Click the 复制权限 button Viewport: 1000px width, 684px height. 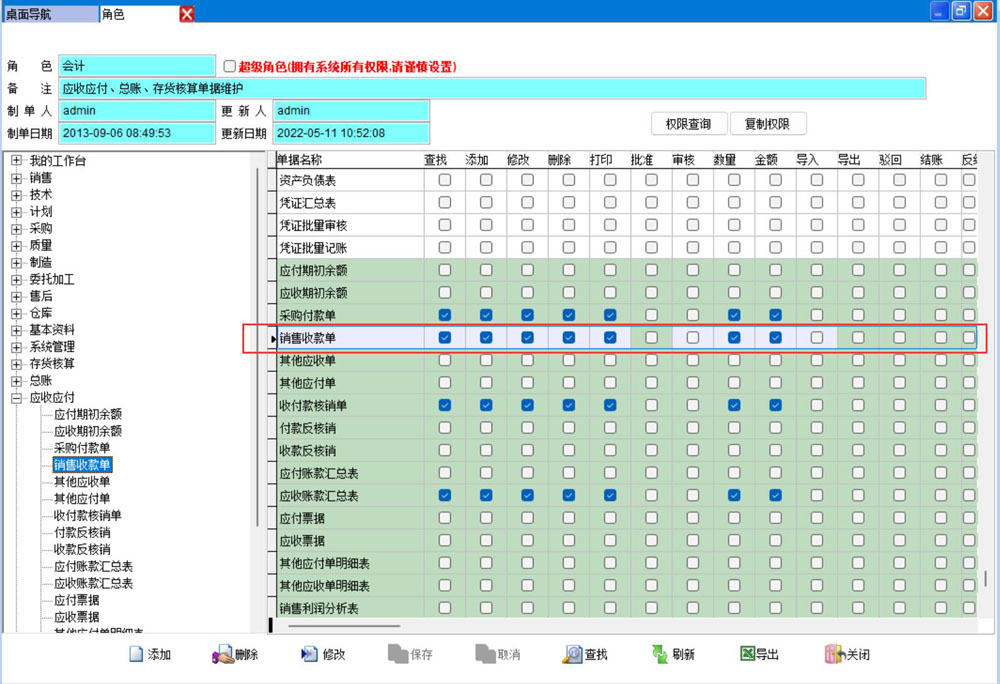tap(767, 124)
